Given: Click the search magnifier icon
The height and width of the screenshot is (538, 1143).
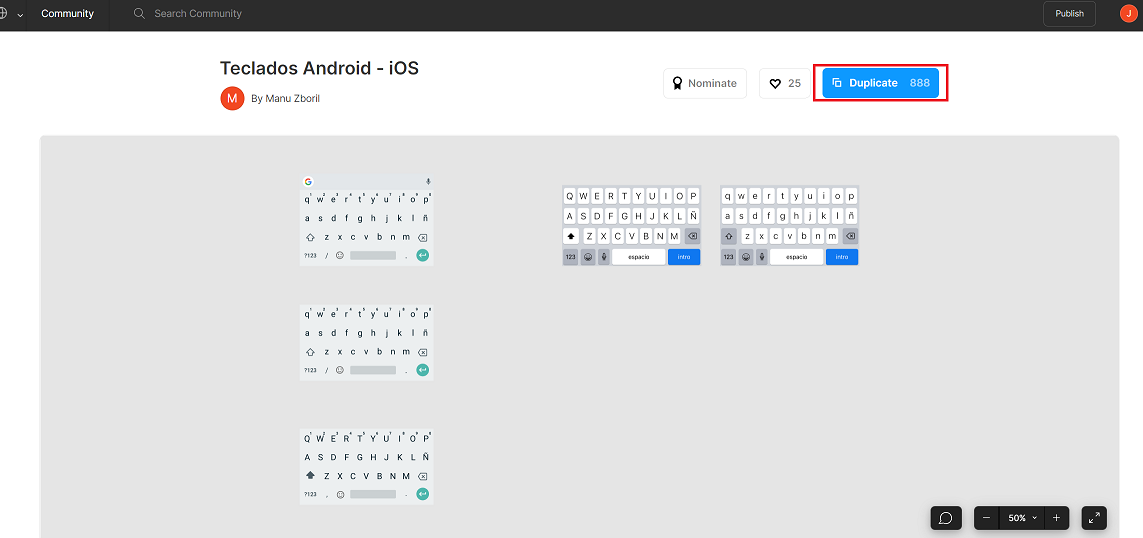Looking at the screenshot, I should pyautogui.click(x=139, y=14).
